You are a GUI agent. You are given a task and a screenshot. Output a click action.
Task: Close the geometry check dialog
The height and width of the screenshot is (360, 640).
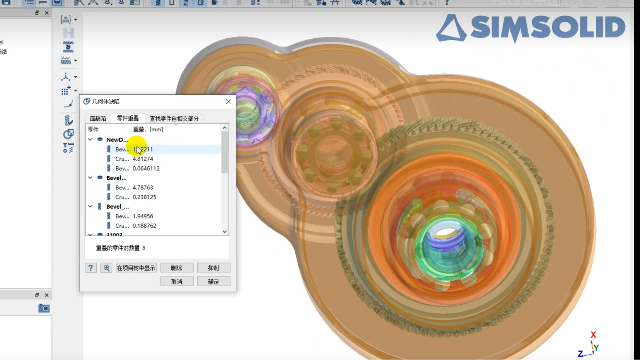click(x=228, y=101)
